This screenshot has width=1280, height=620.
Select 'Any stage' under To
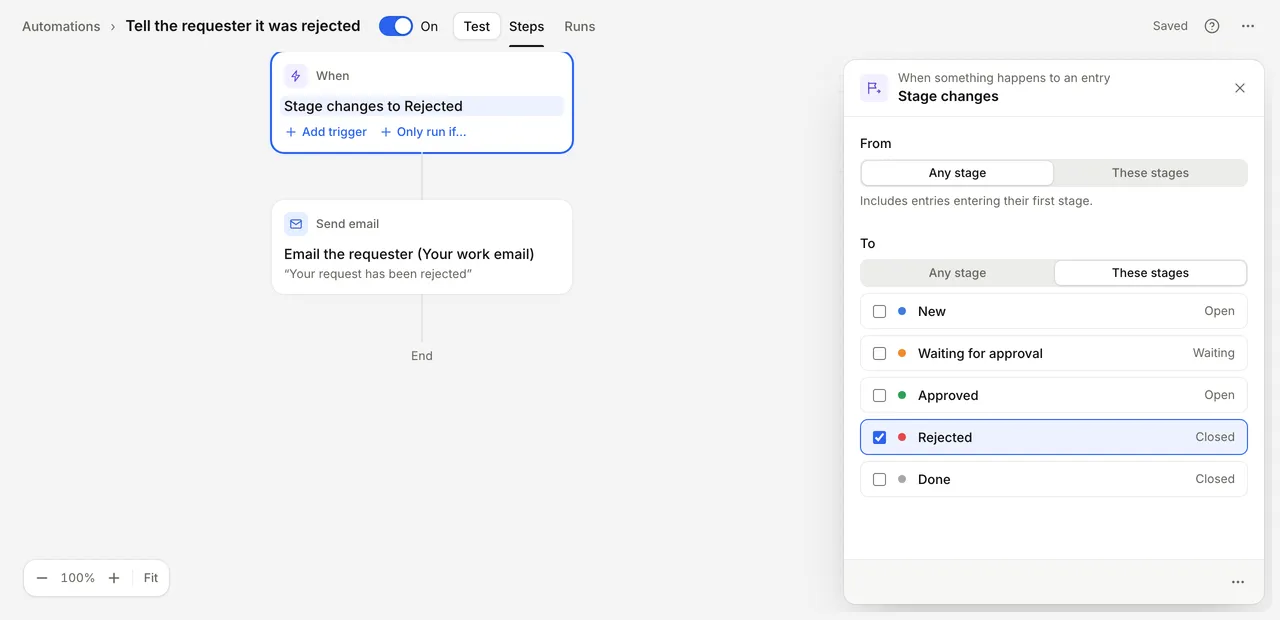(x=957, y=273)
